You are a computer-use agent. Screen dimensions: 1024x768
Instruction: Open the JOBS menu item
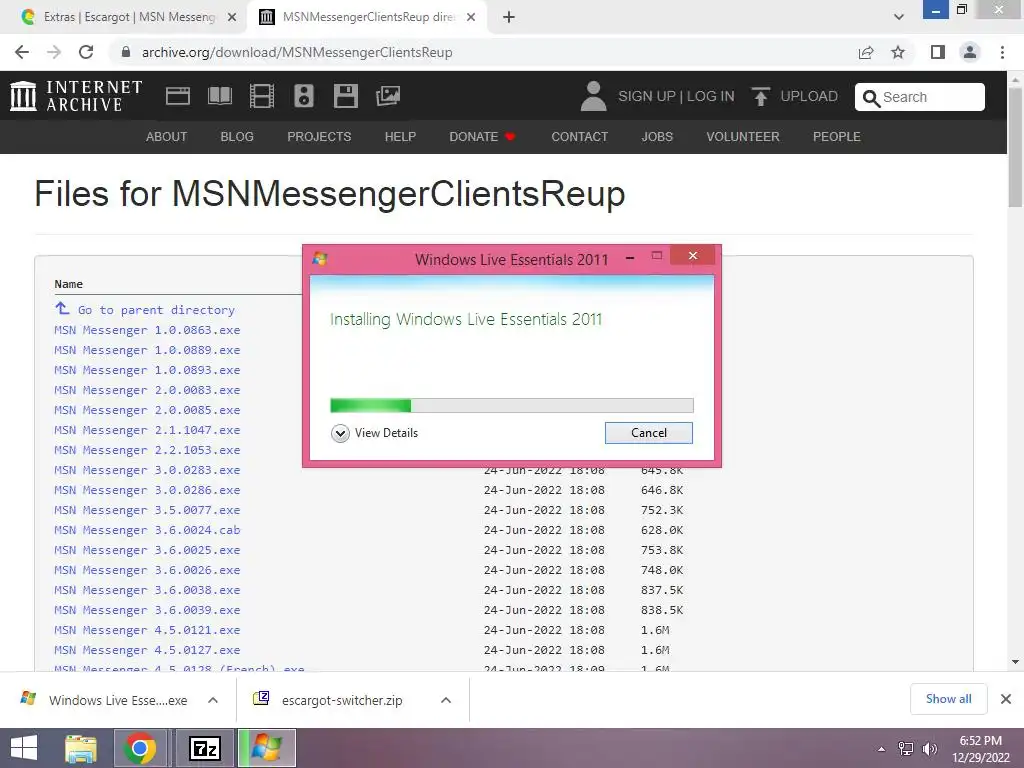657,136
